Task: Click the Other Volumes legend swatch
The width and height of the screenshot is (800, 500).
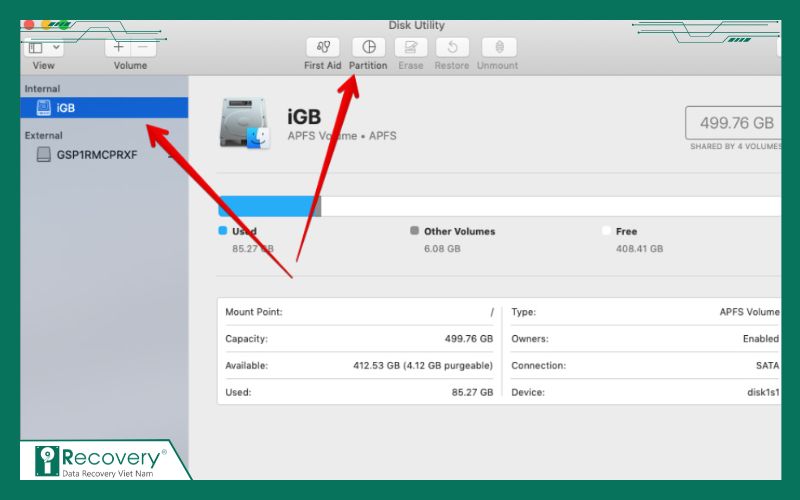Action: click(414, 231)
